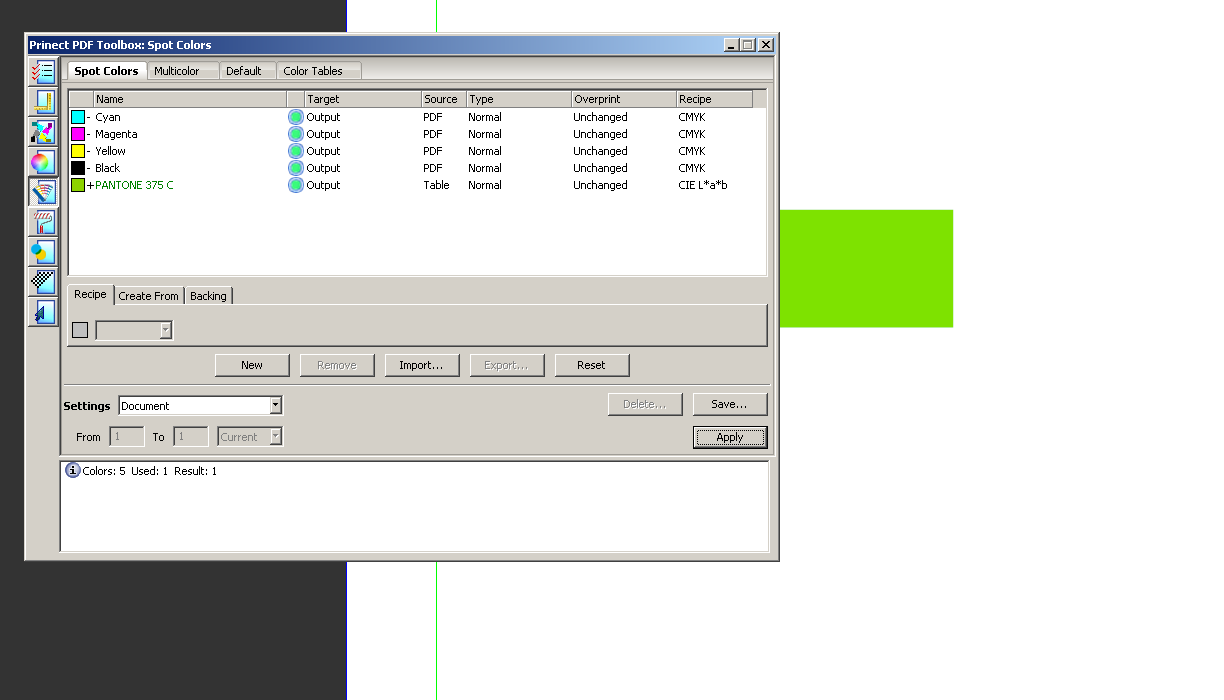Sort by the Target column header

pos(363,99)
